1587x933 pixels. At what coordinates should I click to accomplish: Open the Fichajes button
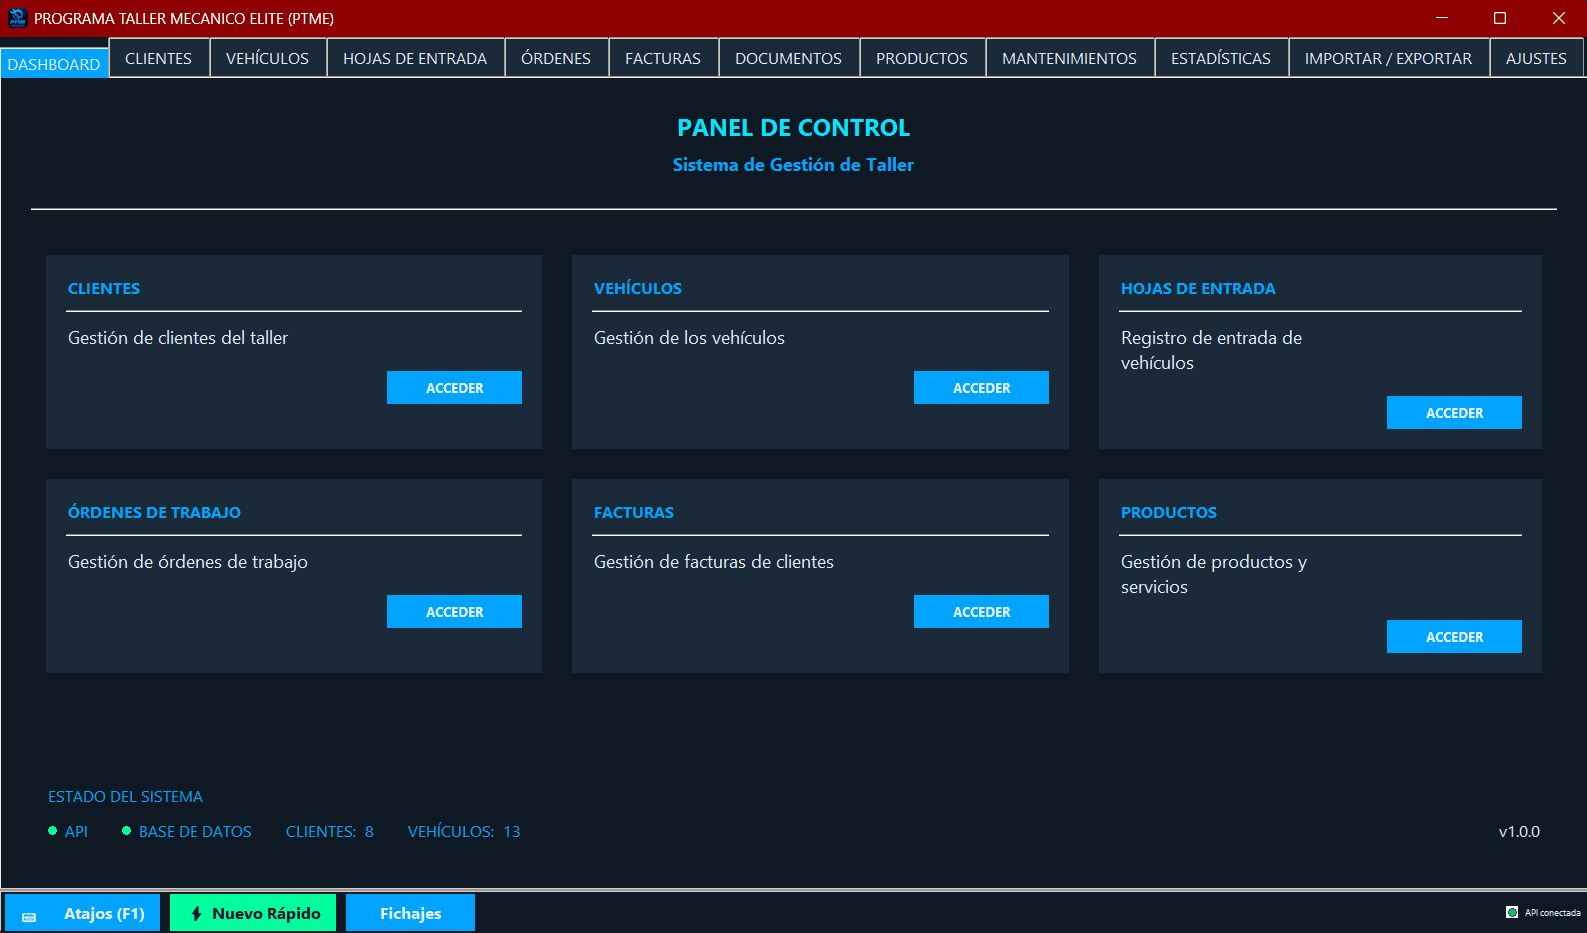[410, 913]
